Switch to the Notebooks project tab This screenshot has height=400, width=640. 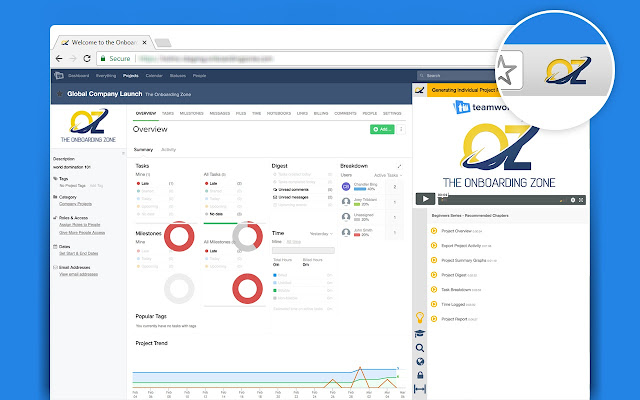click(x=279, y=113)
